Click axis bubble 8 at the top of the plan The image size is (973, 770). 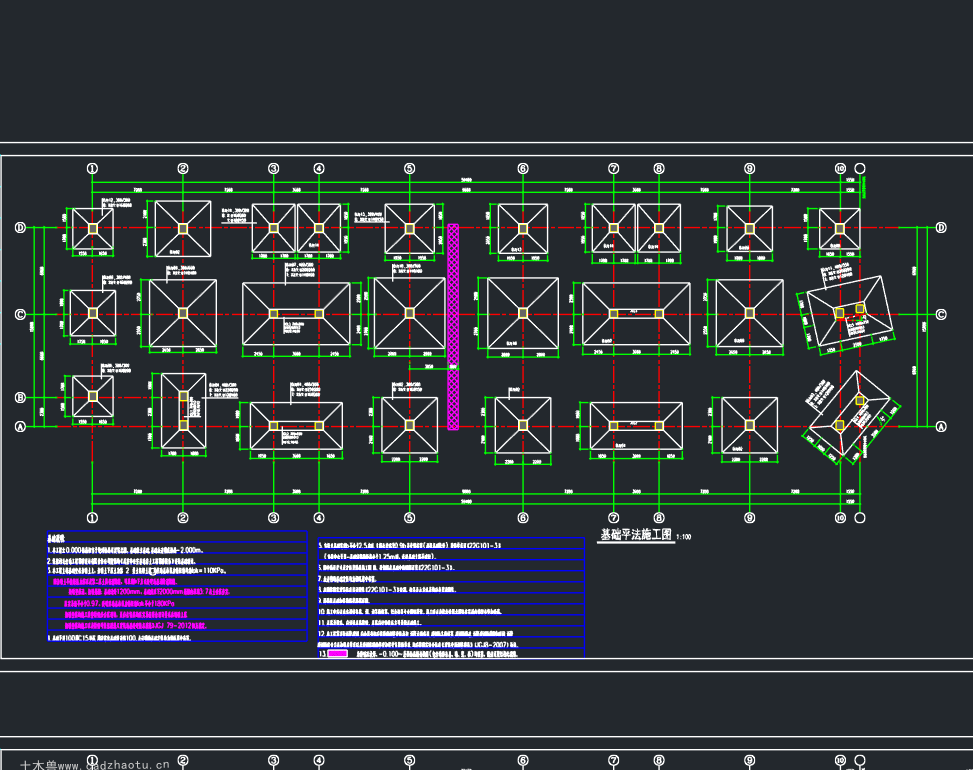coord(659,168)
